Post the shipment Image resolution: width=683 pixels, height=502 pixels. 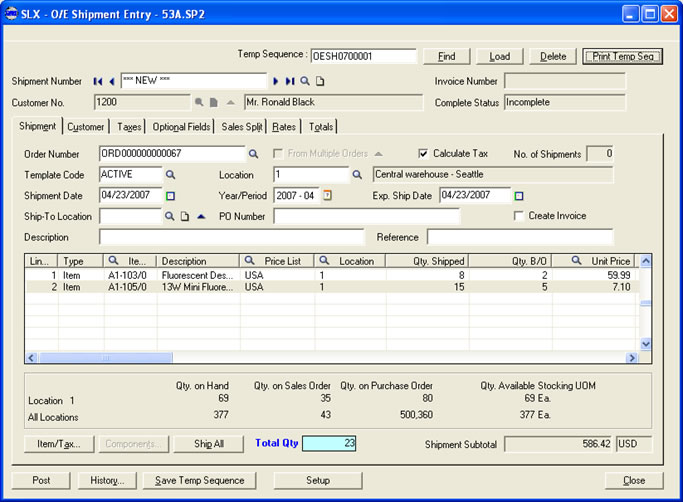[41, 481]
